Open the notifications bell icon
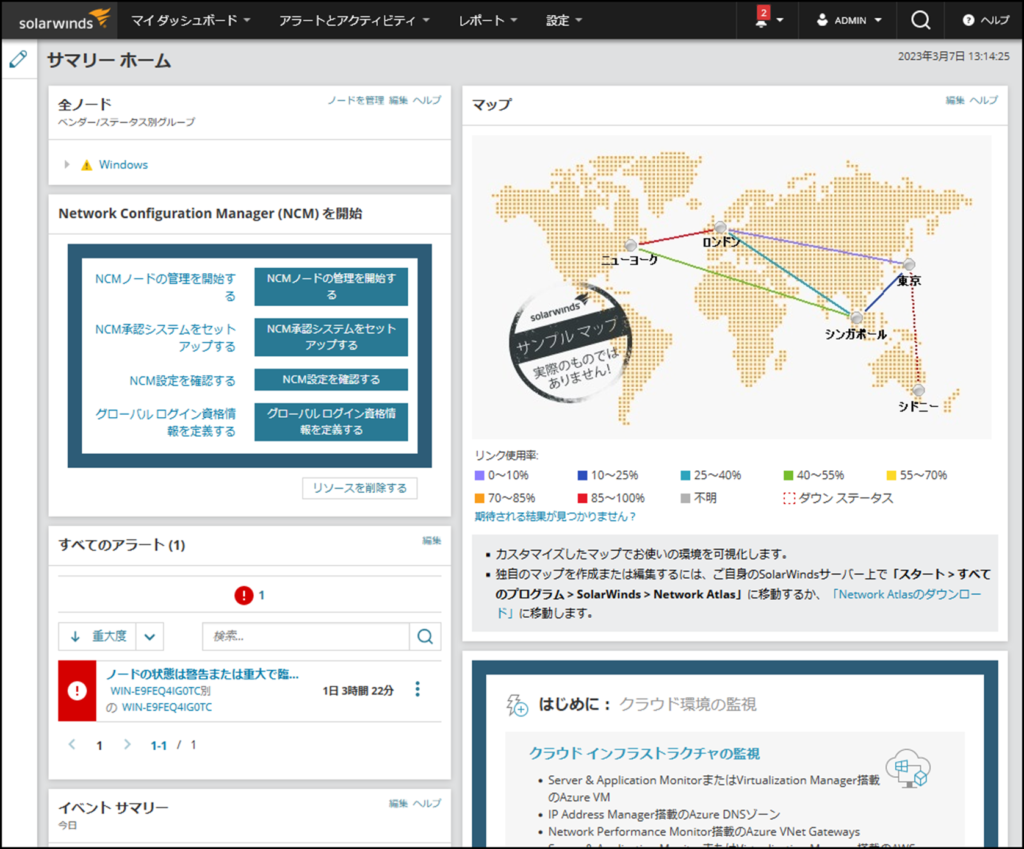Image resolution: width=1024 pixels, height=849 pixels. coord(761,20)
